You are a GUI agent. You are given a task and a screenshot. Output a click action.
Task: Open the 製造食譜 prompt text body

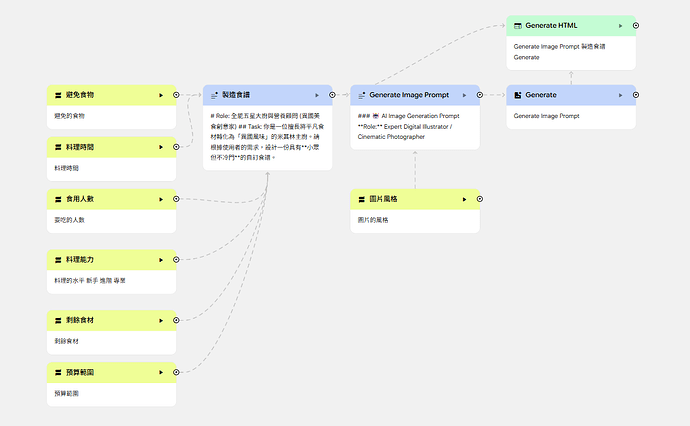click(x=267, y=136)
